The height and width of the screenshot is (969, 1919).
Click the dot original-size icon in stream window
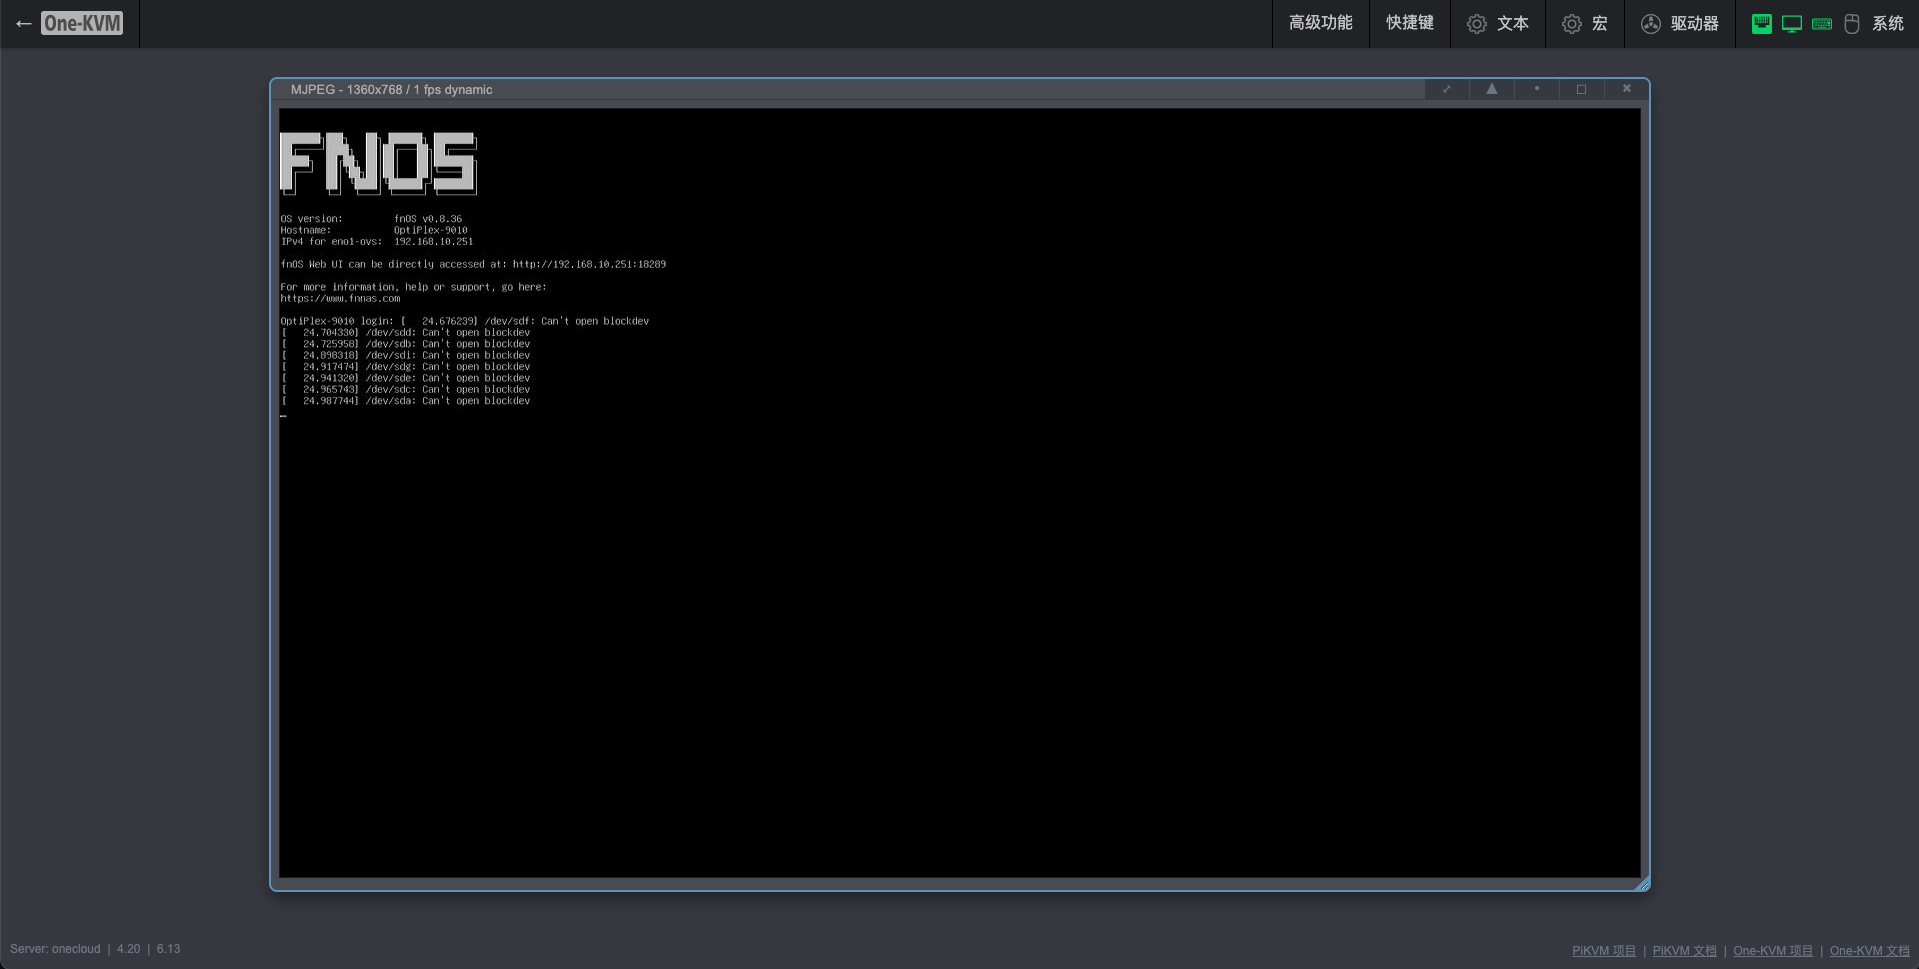[x=1536, y=89]
